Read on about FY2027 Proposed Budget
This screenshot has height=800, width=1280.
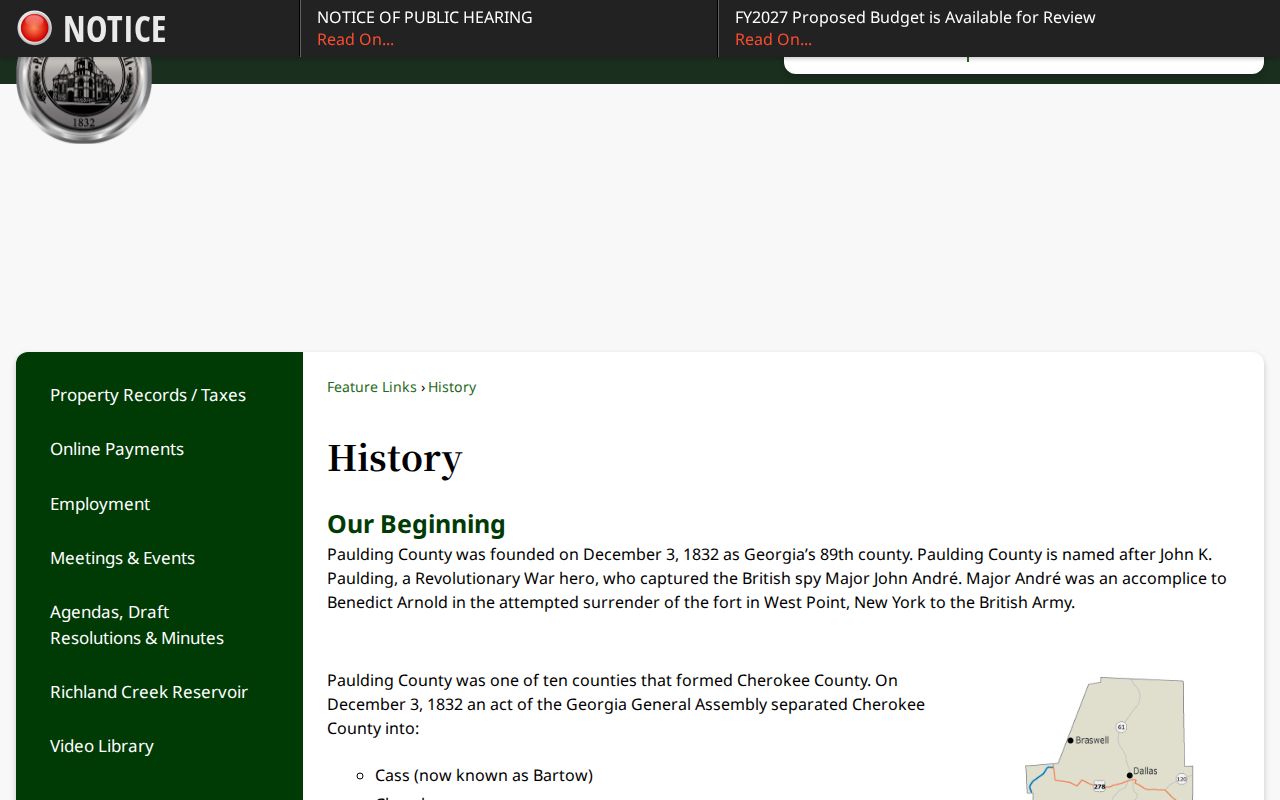pyautogui.click(x=773, y=39)
